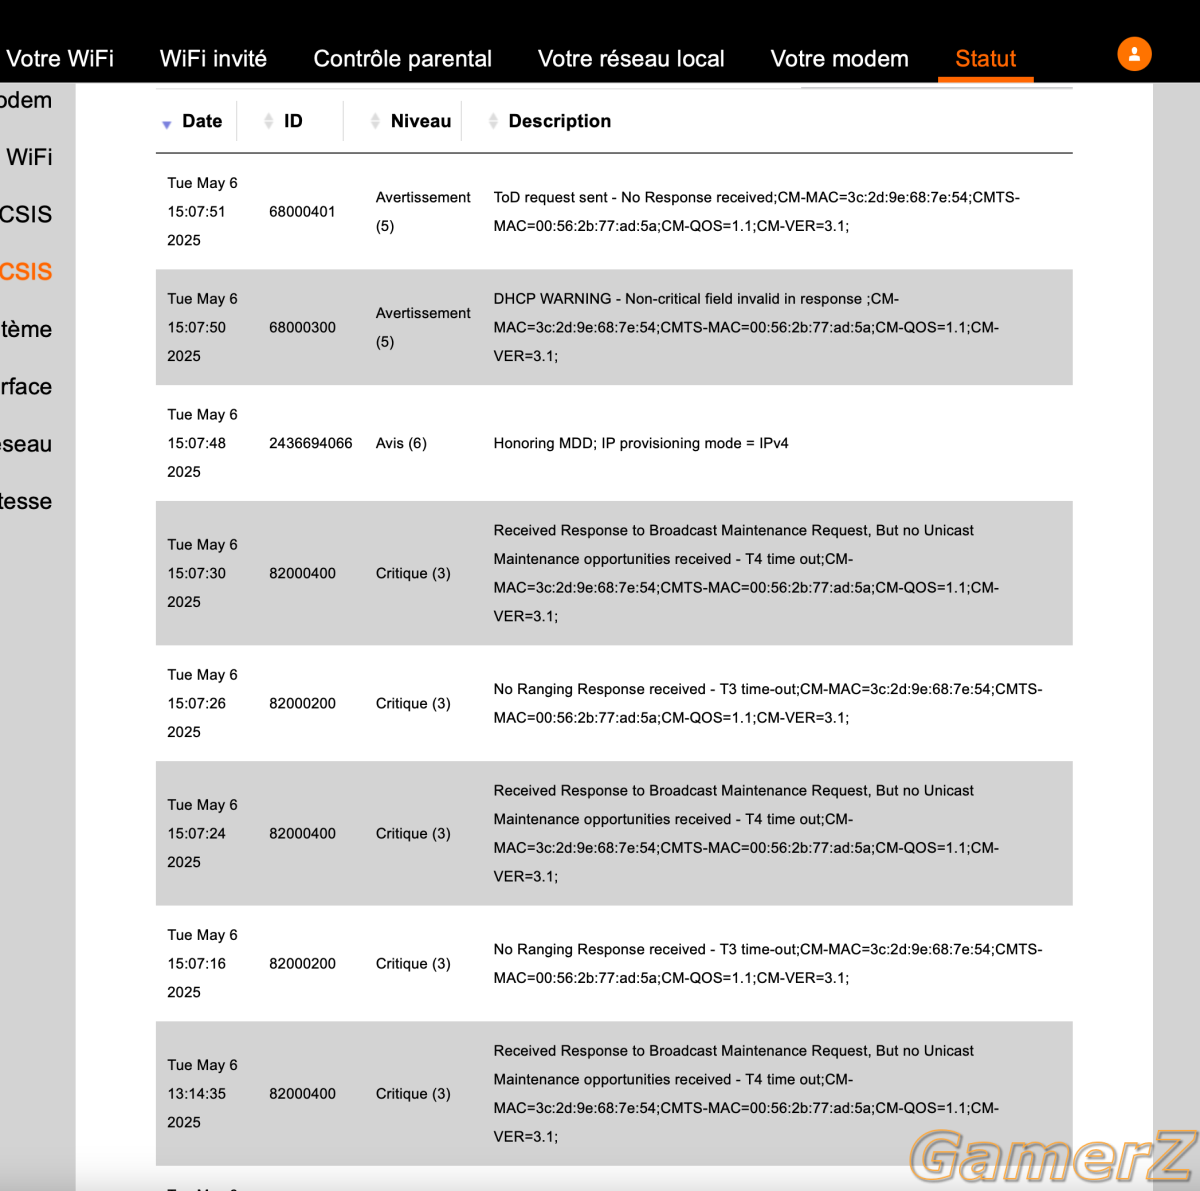Select the date cell Tue May 6 15:07:50
The width and height of the screenshot is (1200, 1191).
[203, 327]
